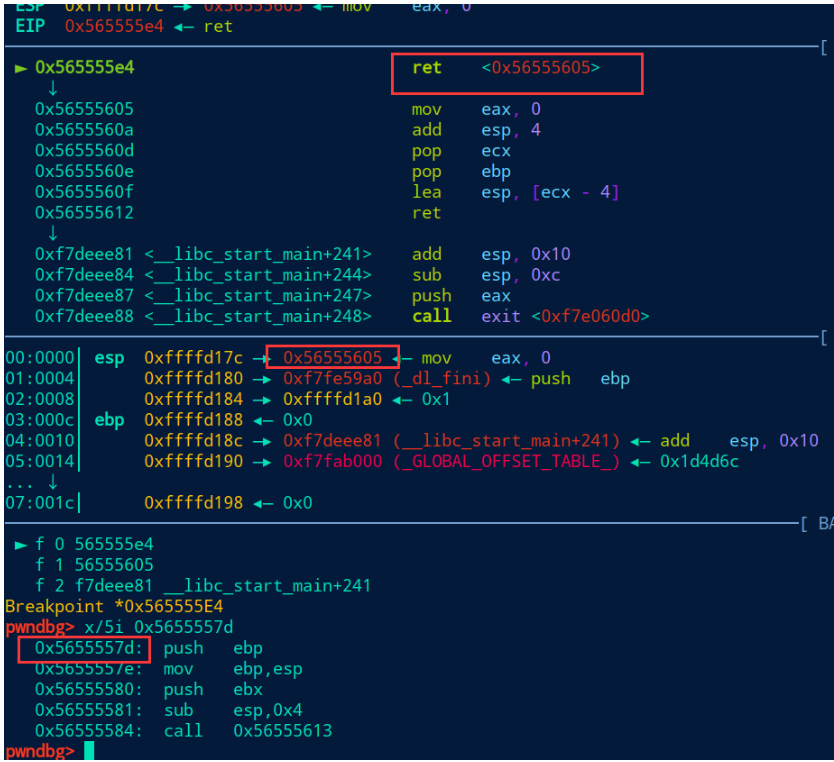This screenshot has width=834, height=762.
Task: Click stack address 0xffffd18c
Action: tap(194, 441)
